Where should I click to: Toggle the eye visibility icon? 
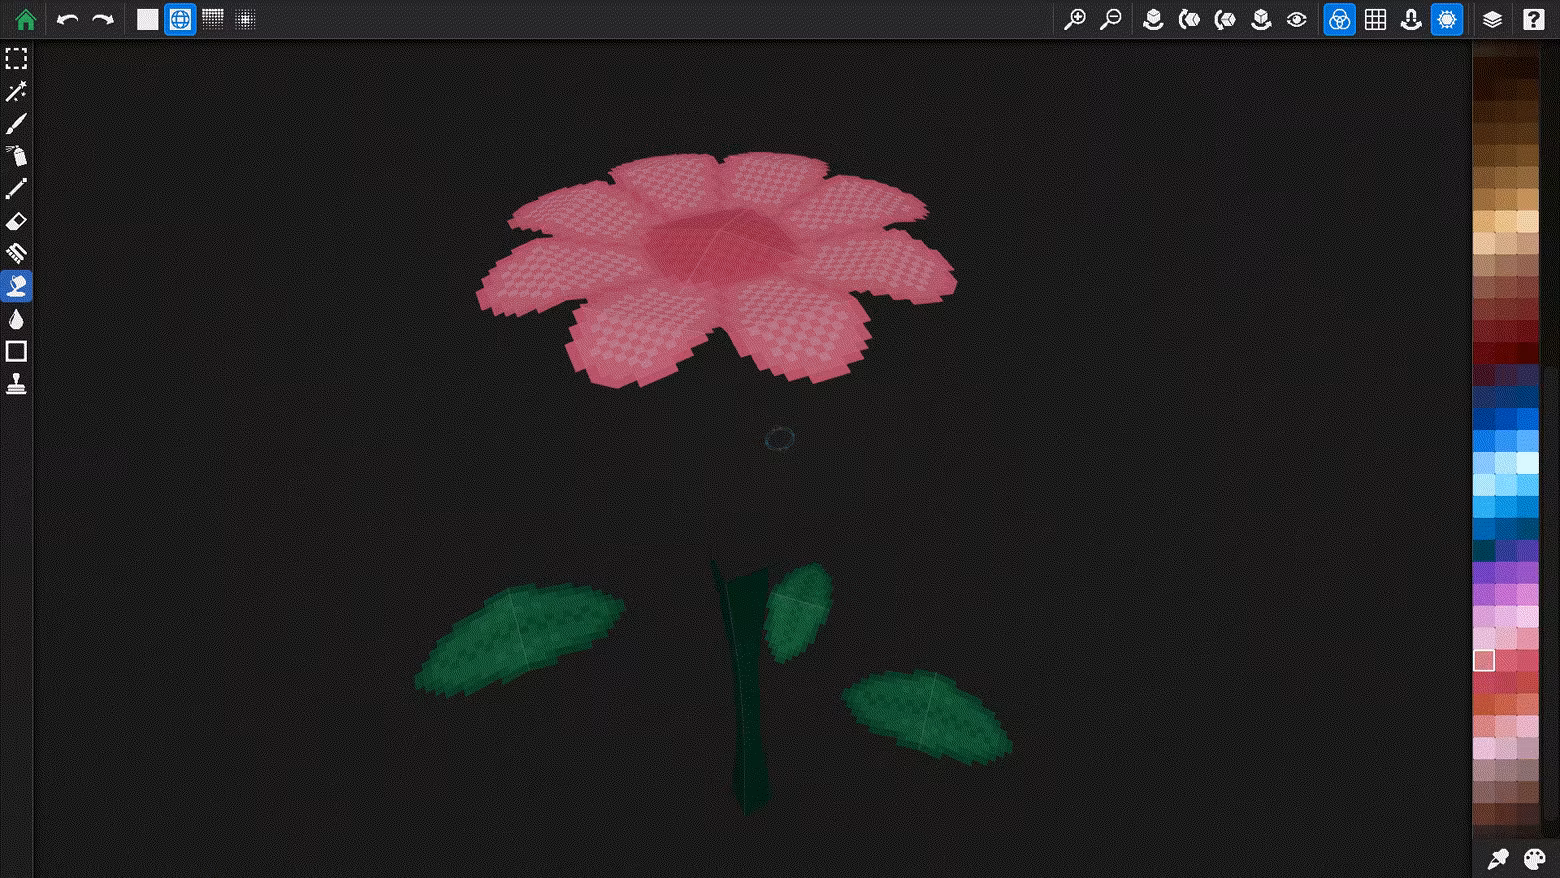pyautogui.click(x=1297, y=19)
